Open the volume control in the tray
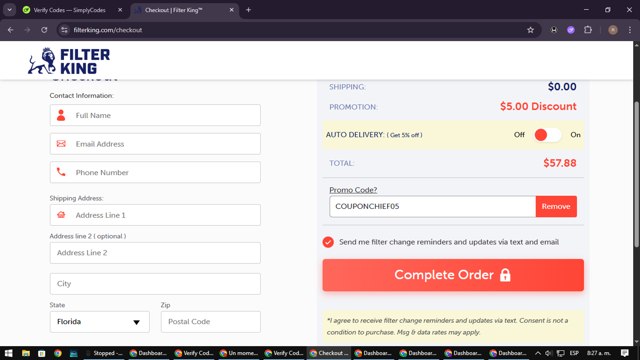The image size is (640, 360). point(548,353)
